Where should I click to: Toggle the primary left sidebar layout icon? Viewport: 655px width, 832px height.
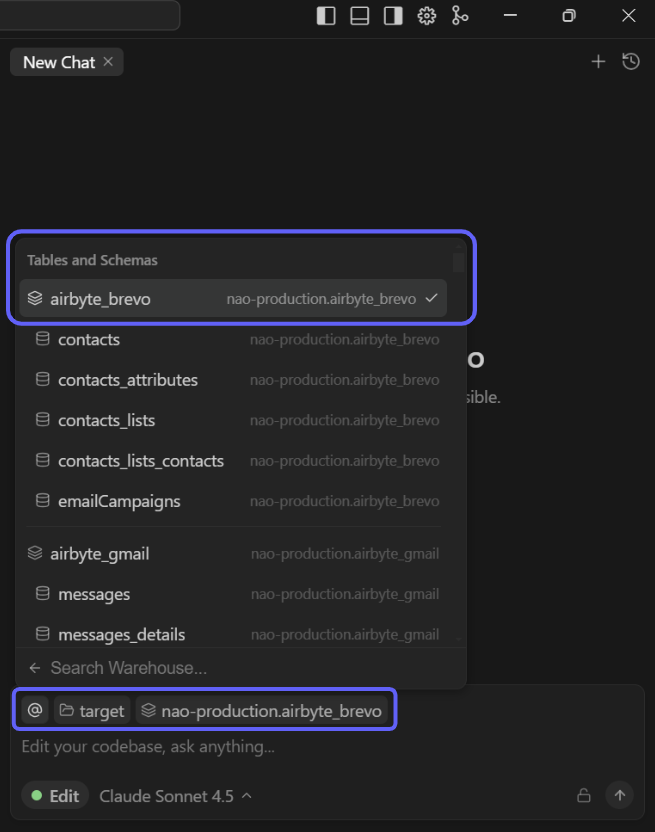[x=326, y=16]
